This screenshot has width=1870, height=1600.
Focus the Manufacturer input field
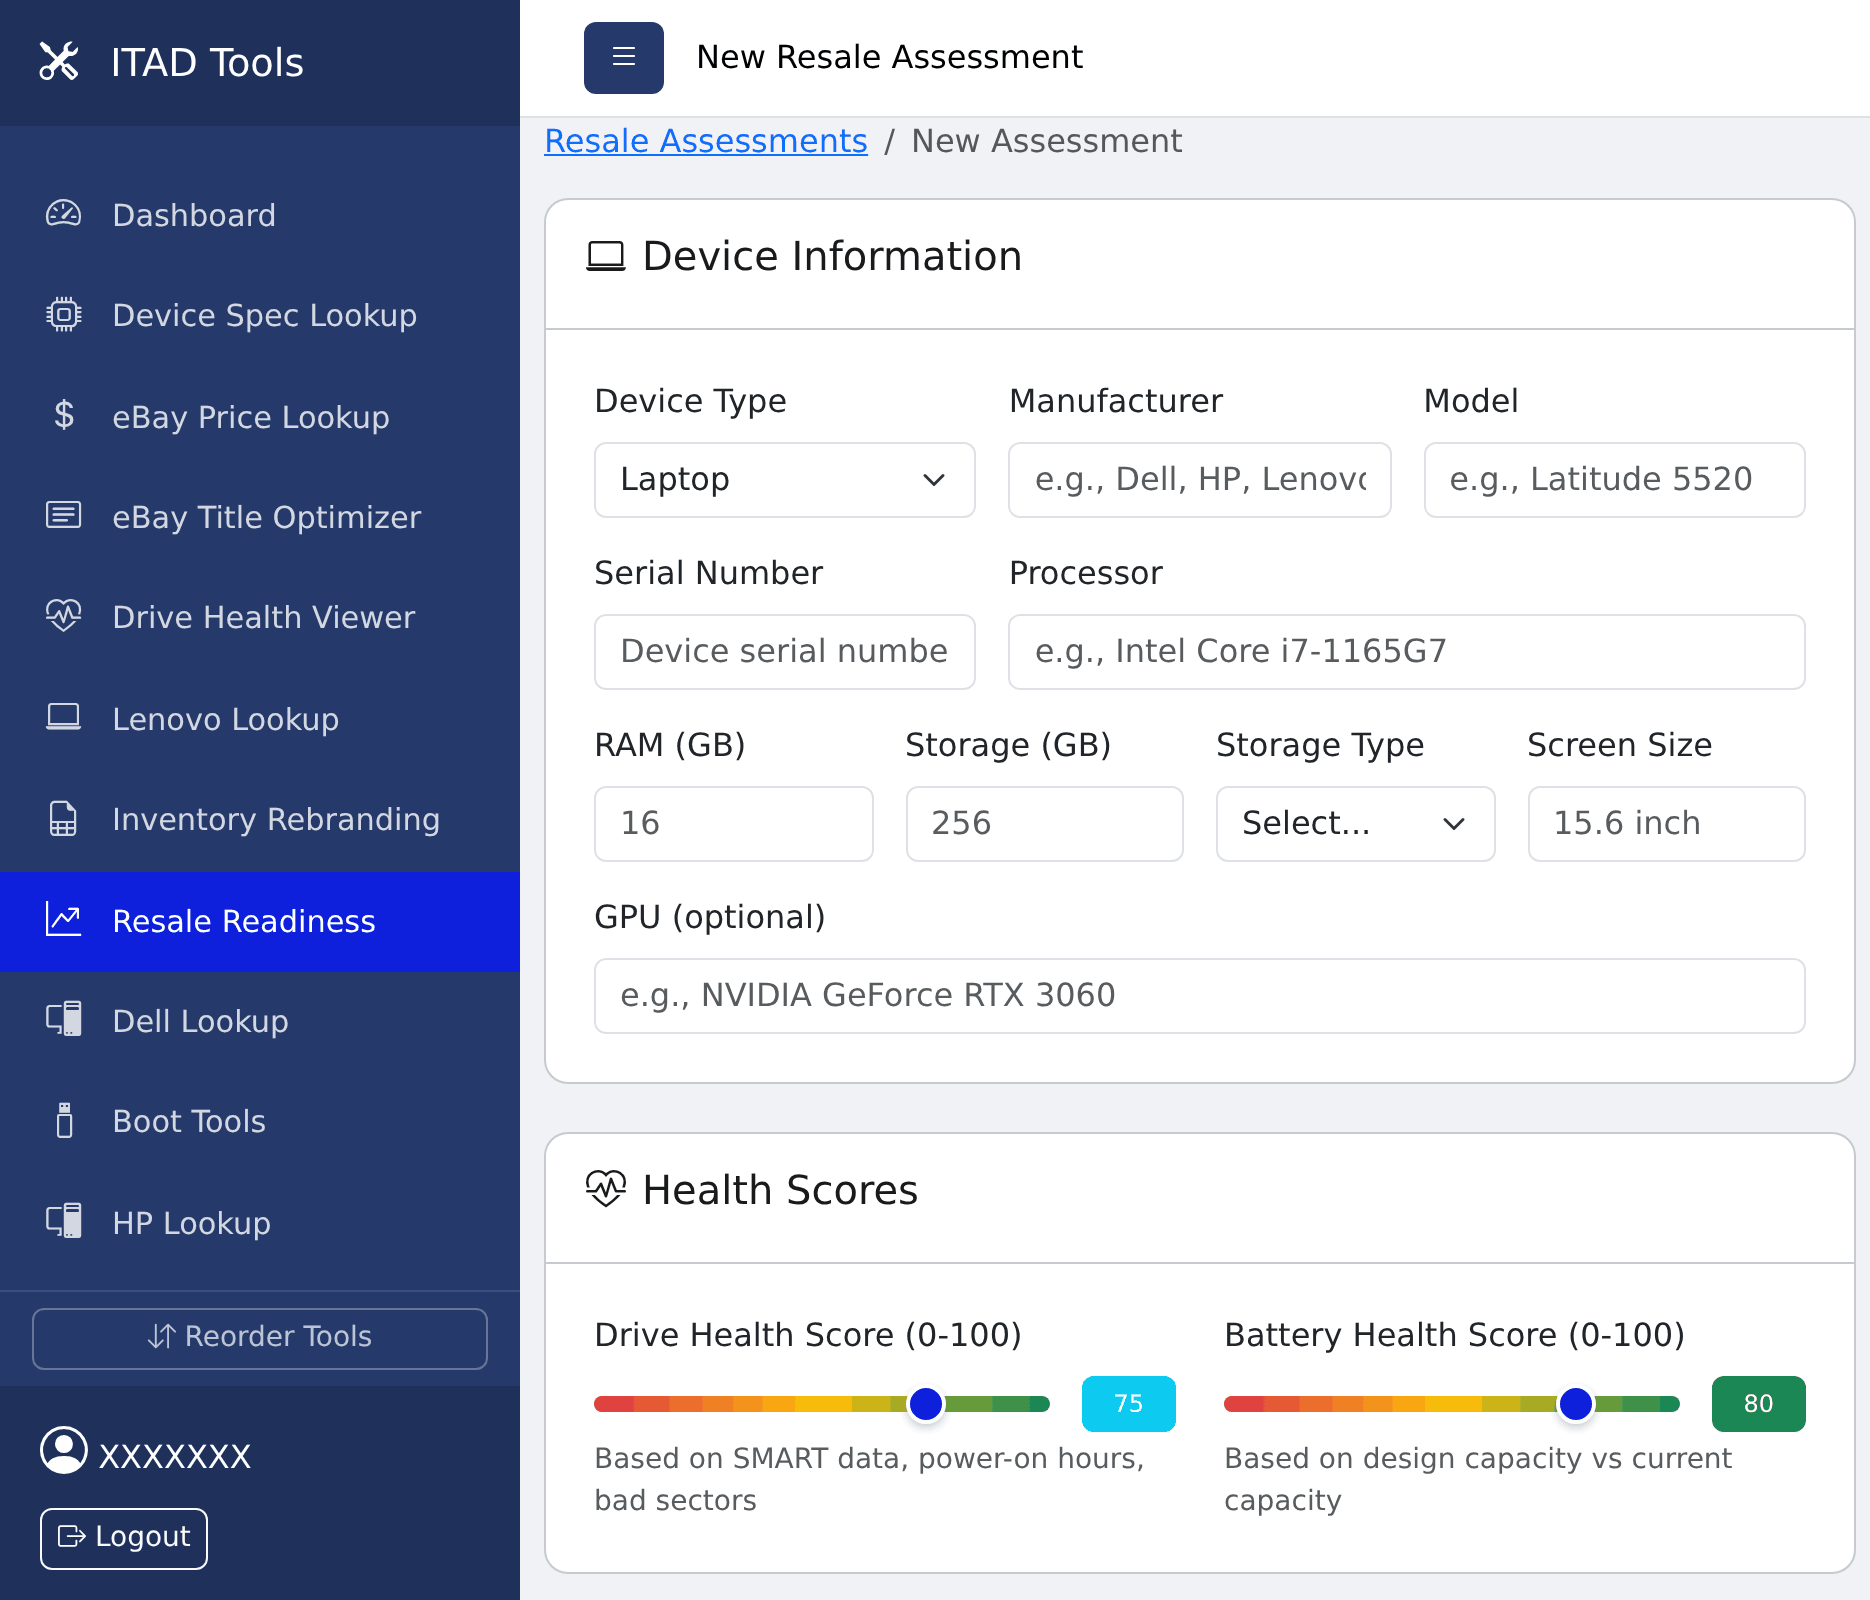pyautogui.click(x=1200, y=480)
